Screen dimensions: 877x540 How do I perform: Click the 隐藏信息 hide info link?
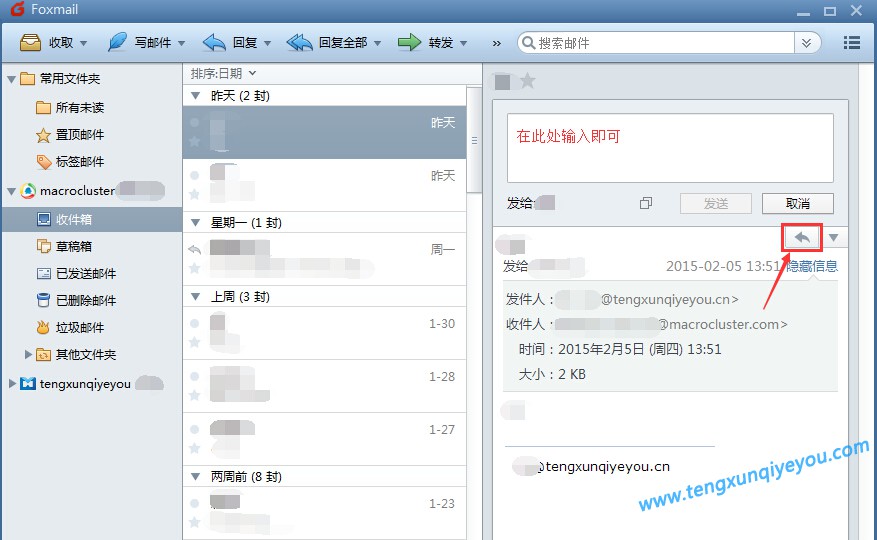pyautogui.click(x=812, y=266)
